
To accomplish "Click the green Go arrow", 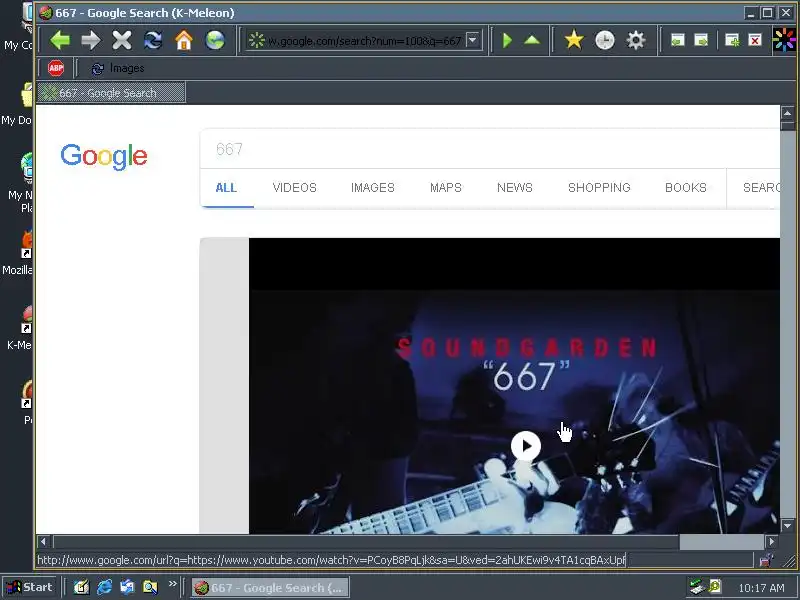I will (507, 40).
